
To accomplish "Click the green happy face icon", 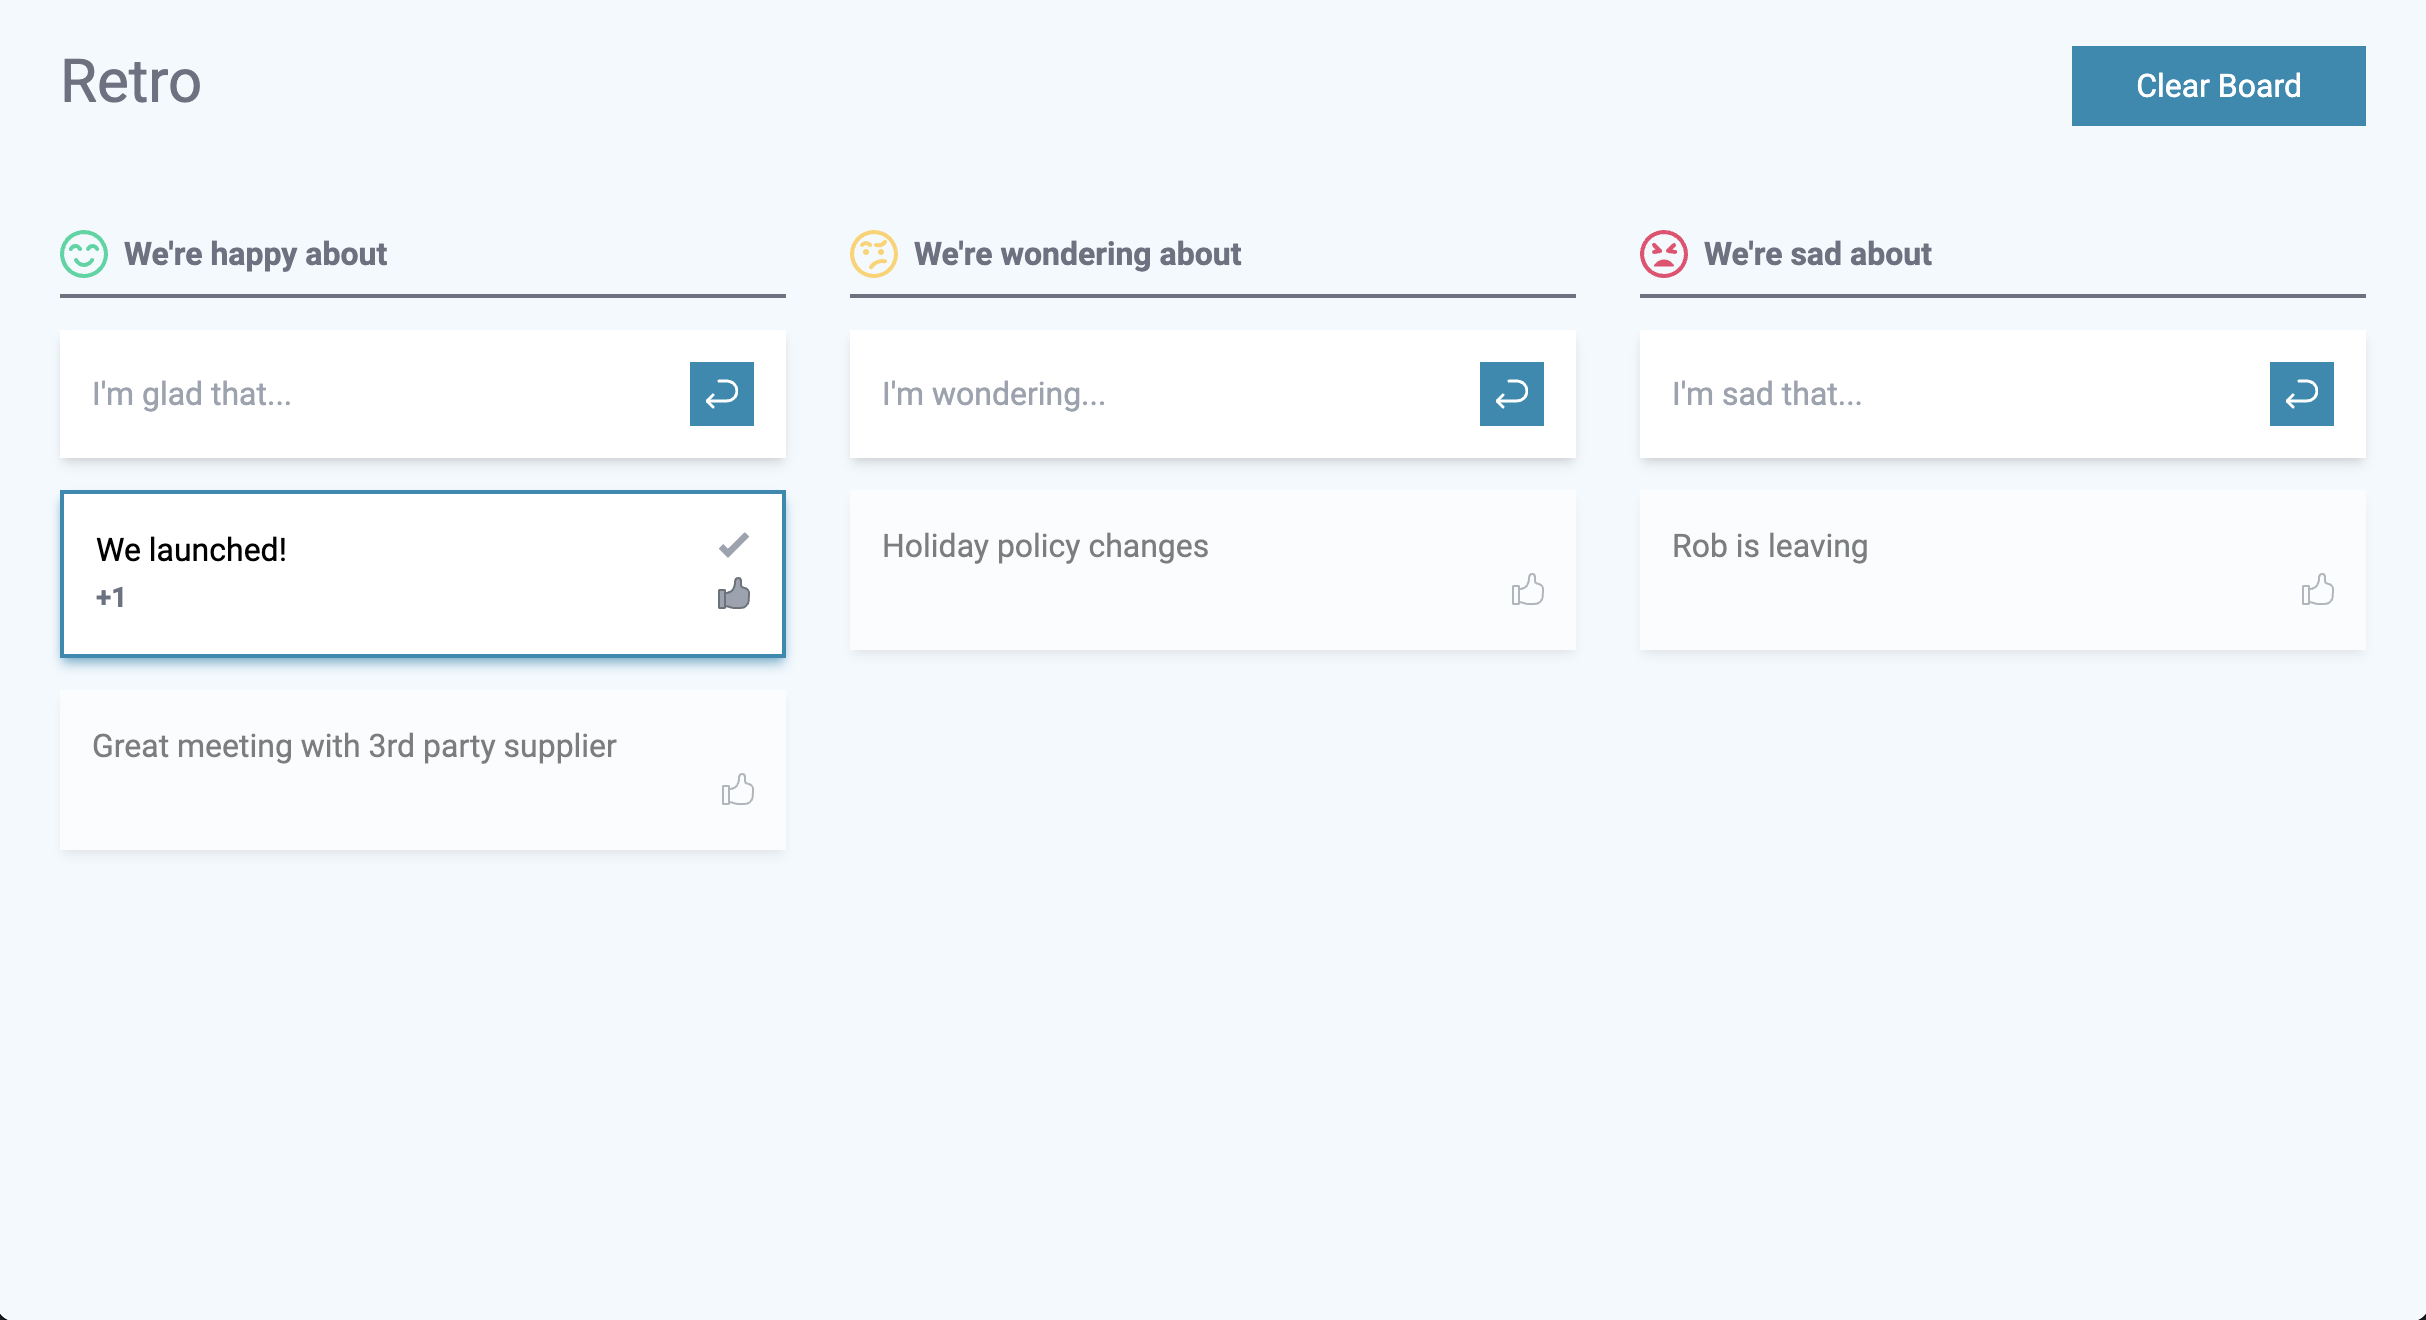I will pyautogui.click(x=84, y=254).
